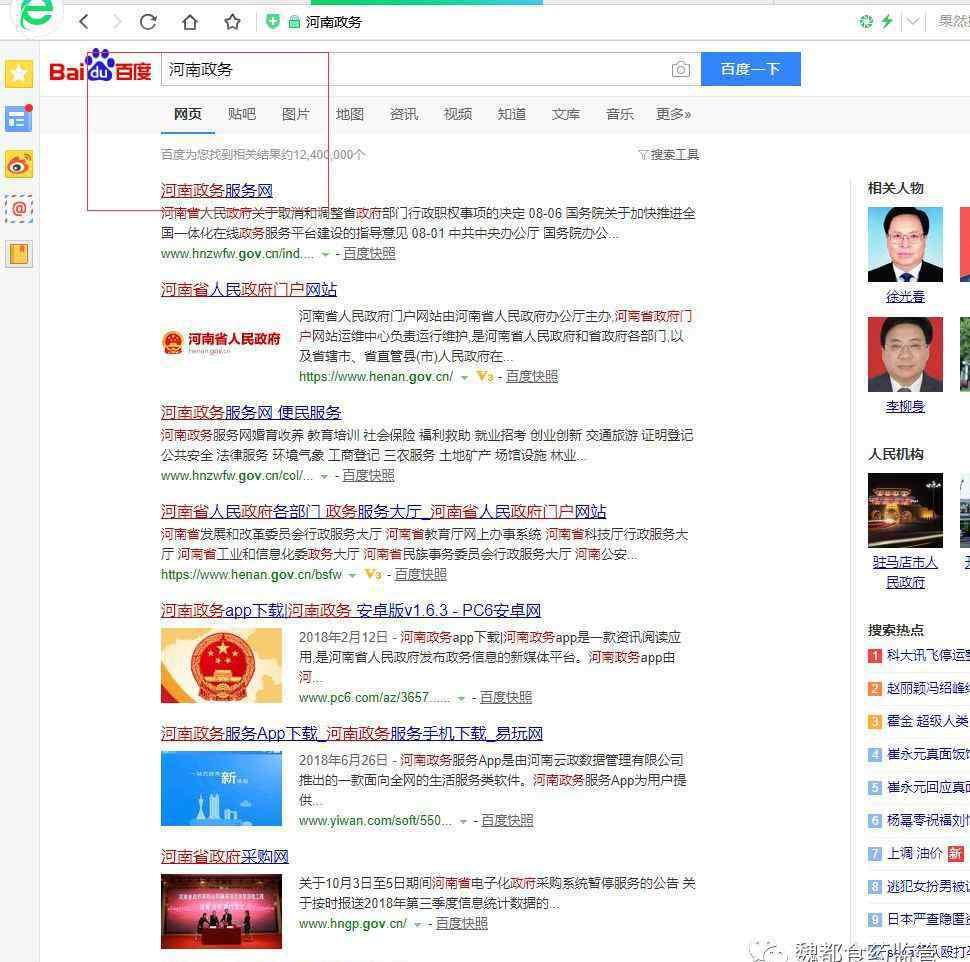Open the 河南政务服务App下载 易玩网 result link
This screenshot has width=970, height=962.
[352, 733]
